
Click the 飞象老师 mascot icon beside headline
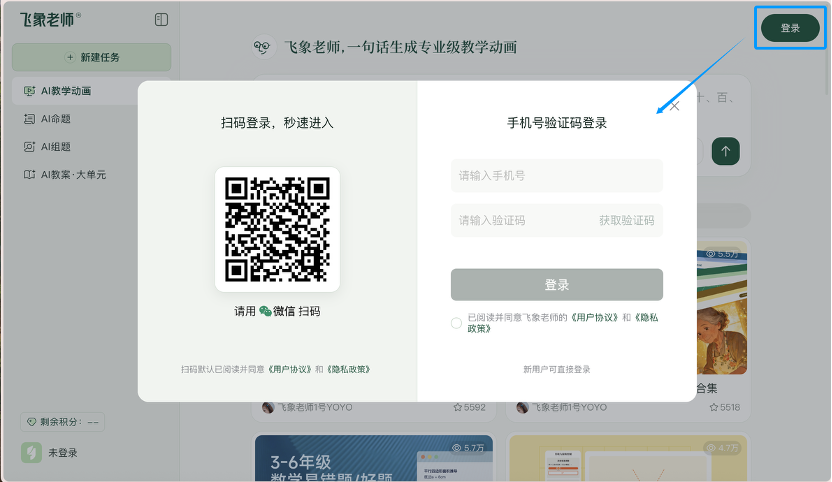(263, 47)
